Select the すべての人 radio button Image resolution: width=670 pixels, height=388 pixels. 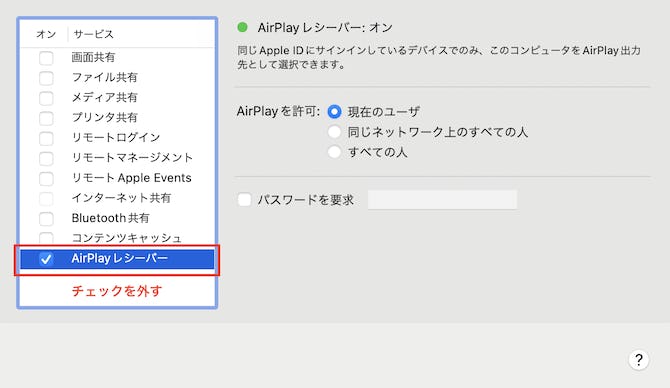[334, 152]
